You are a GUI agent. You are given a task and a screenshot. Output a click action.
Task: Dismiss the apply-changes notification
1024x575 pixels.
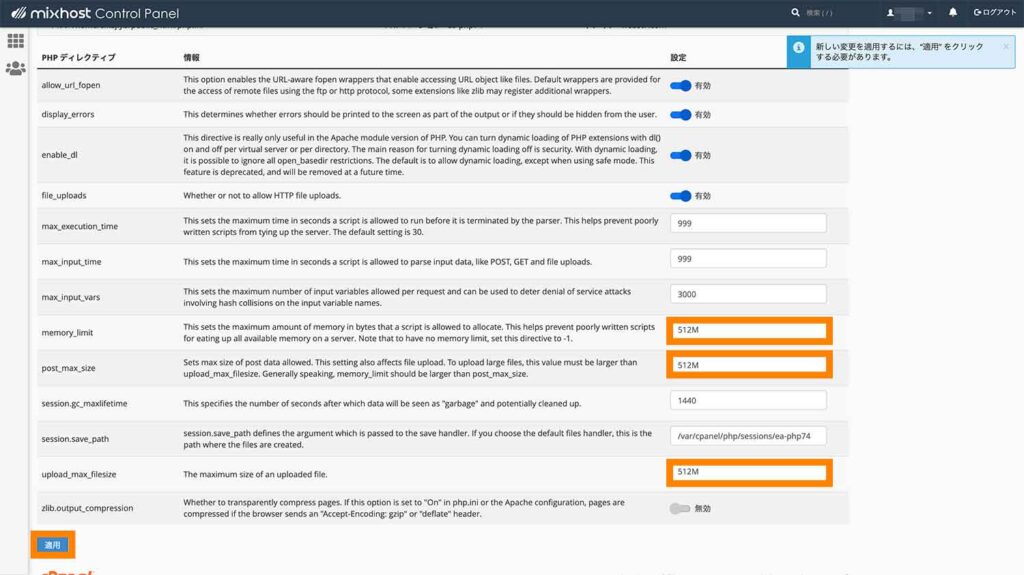1005,46
